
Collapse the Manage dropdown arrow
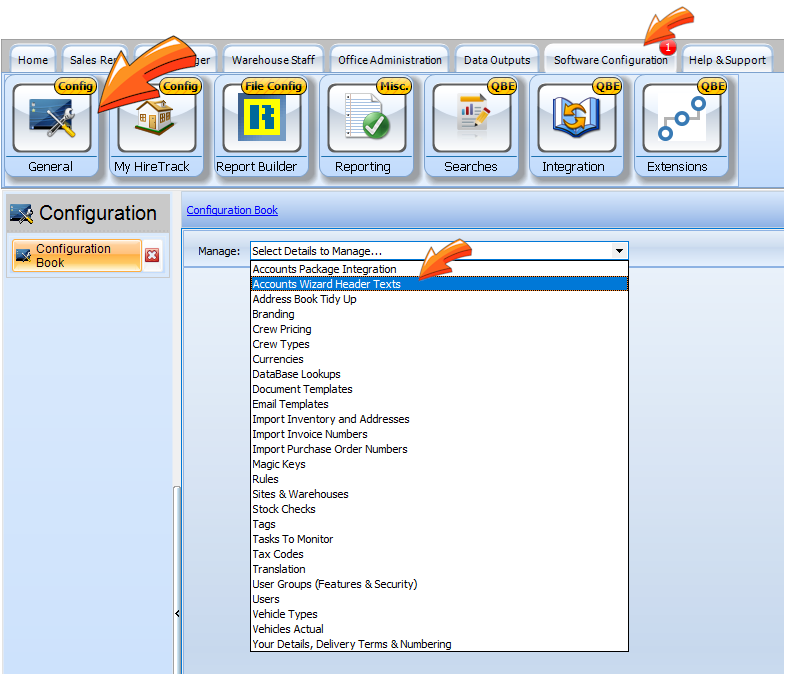point(619,251)
